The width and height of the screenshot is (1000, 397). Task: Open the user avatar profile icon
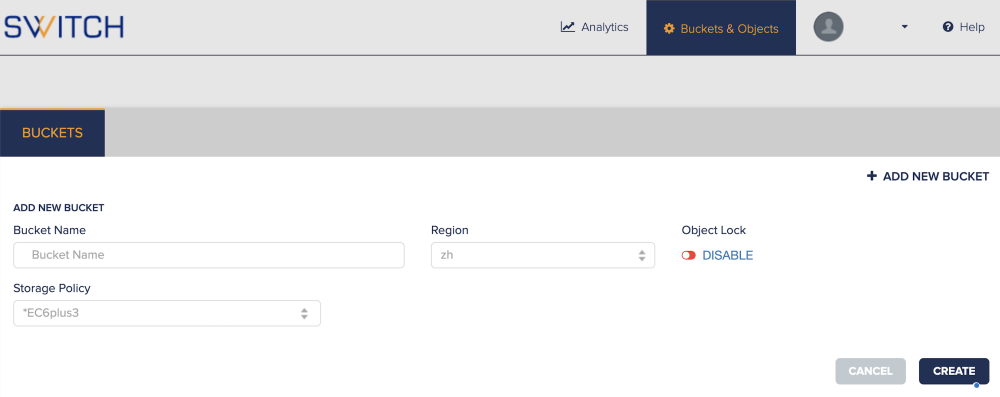point(828,27)
